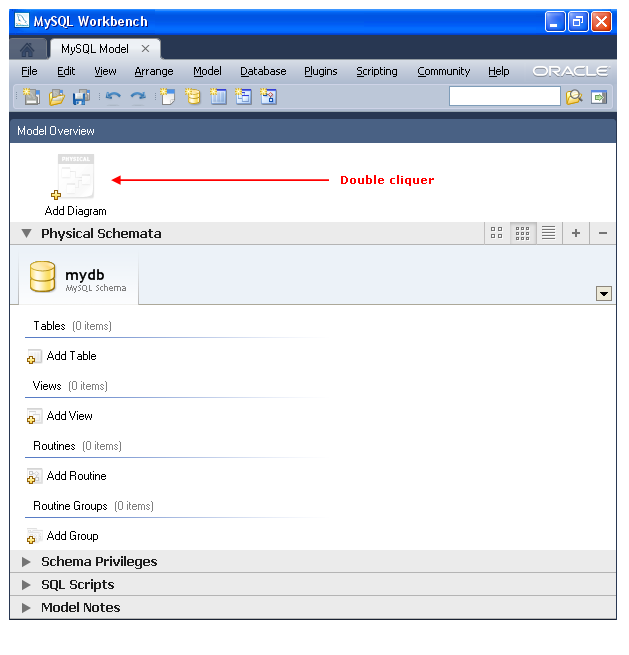
Task: Click Add Routine
Action: [75, 476]
